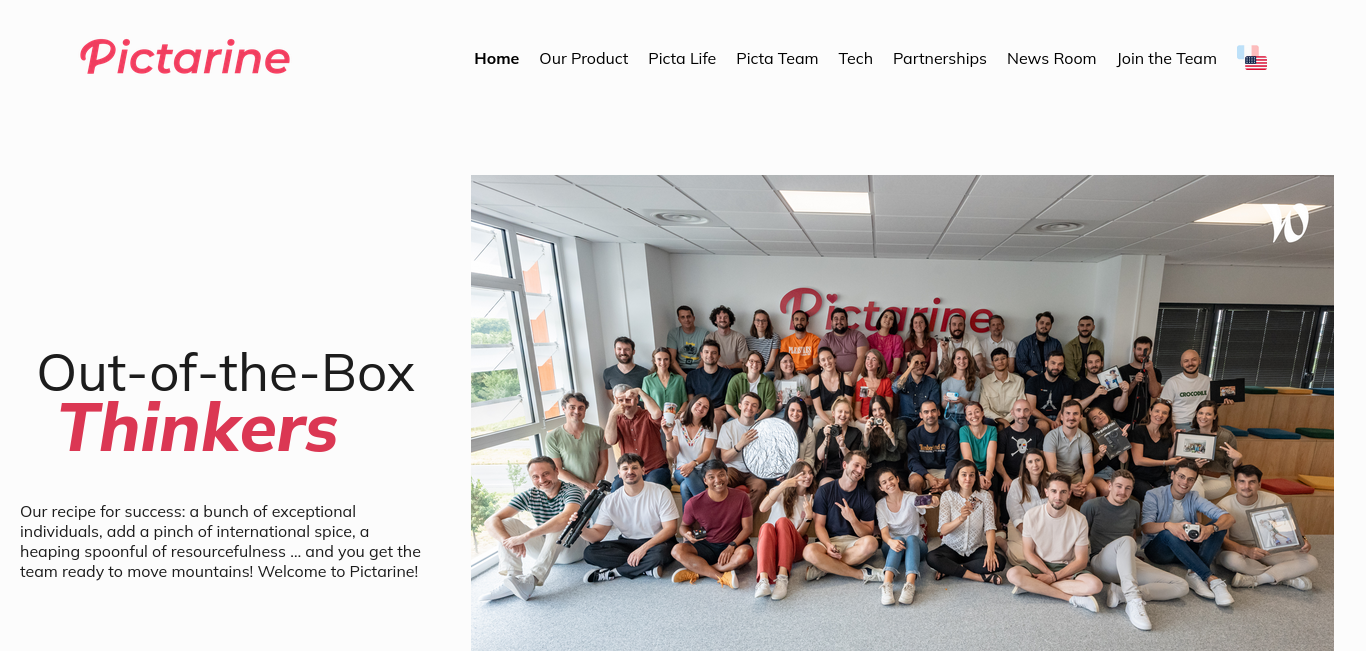Click the Join the Team link
1366x651 pixels.
[1166, 59]
